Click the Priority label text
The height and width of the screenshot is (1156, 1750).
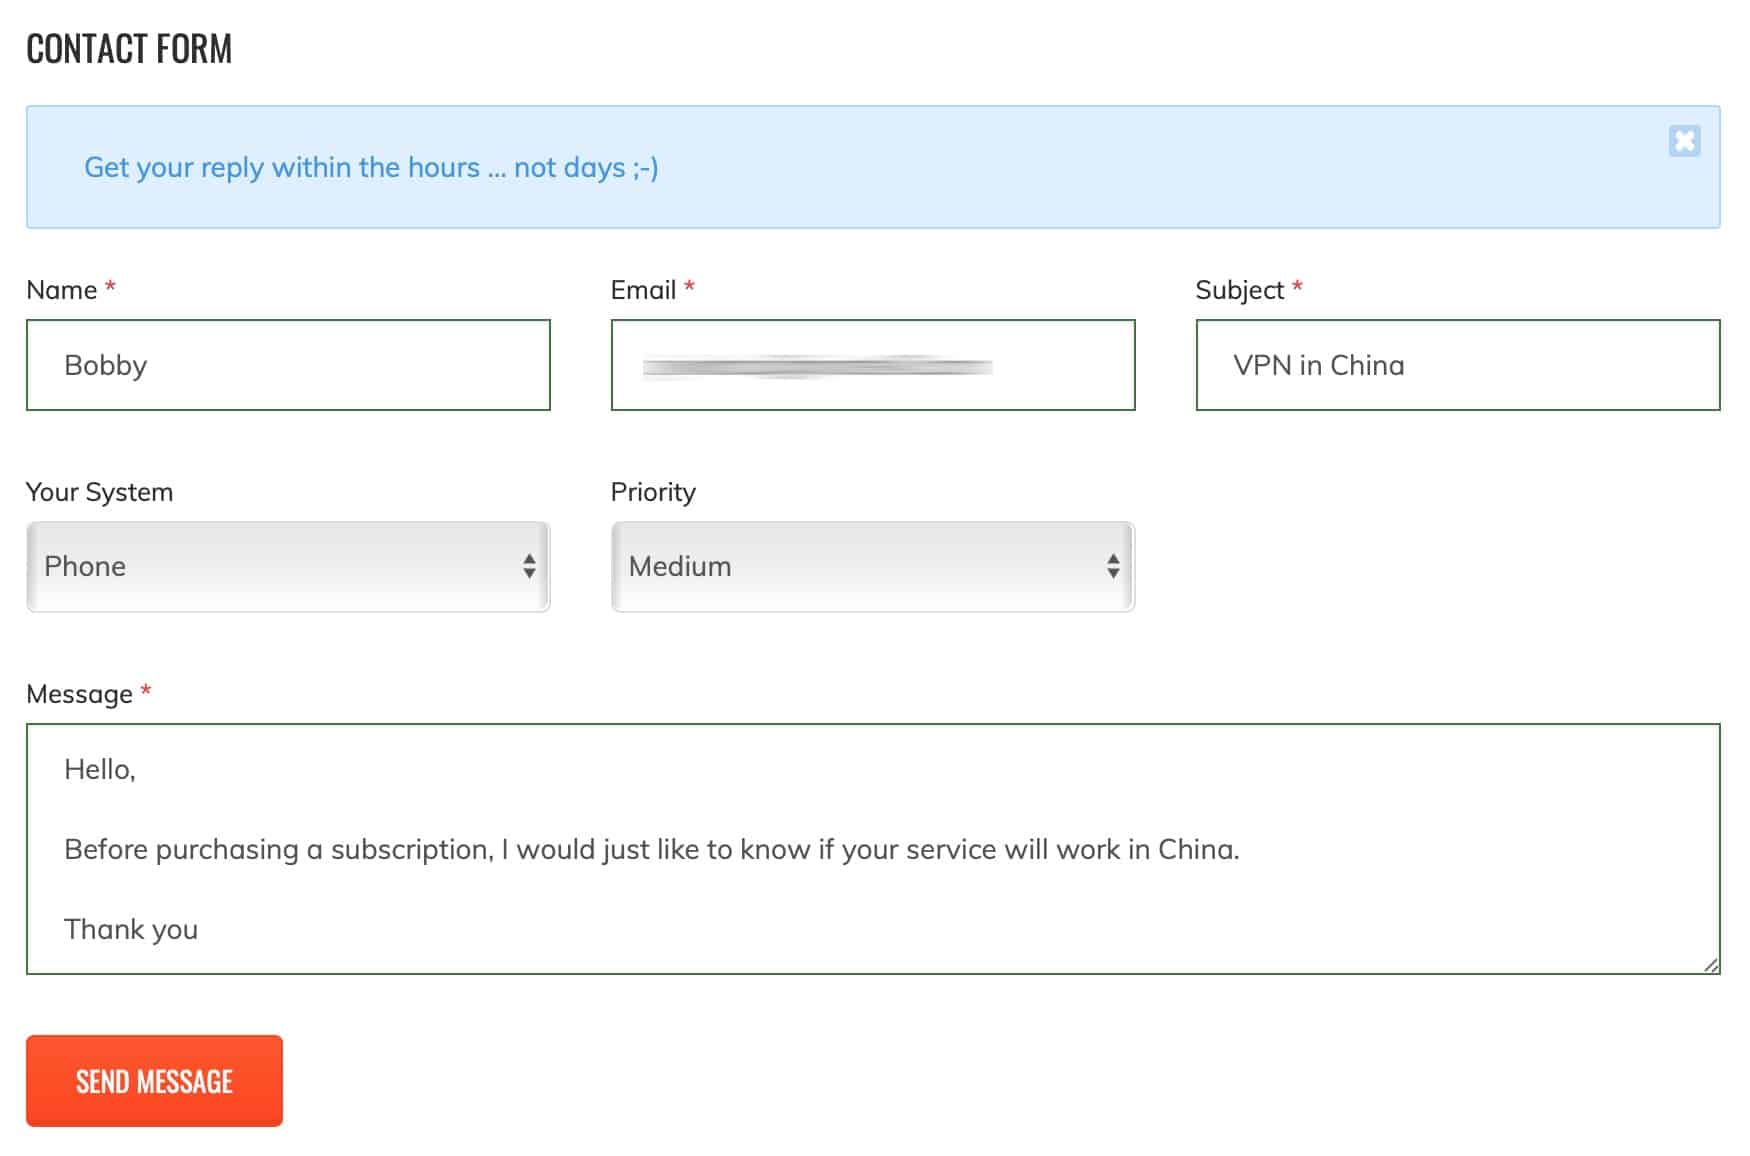(x=653, y=493)
